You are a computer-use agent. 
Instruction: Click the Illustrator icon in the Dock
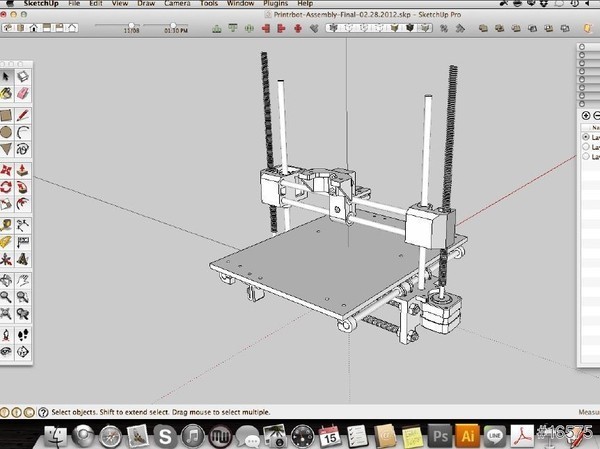click(x=467, y=435)
